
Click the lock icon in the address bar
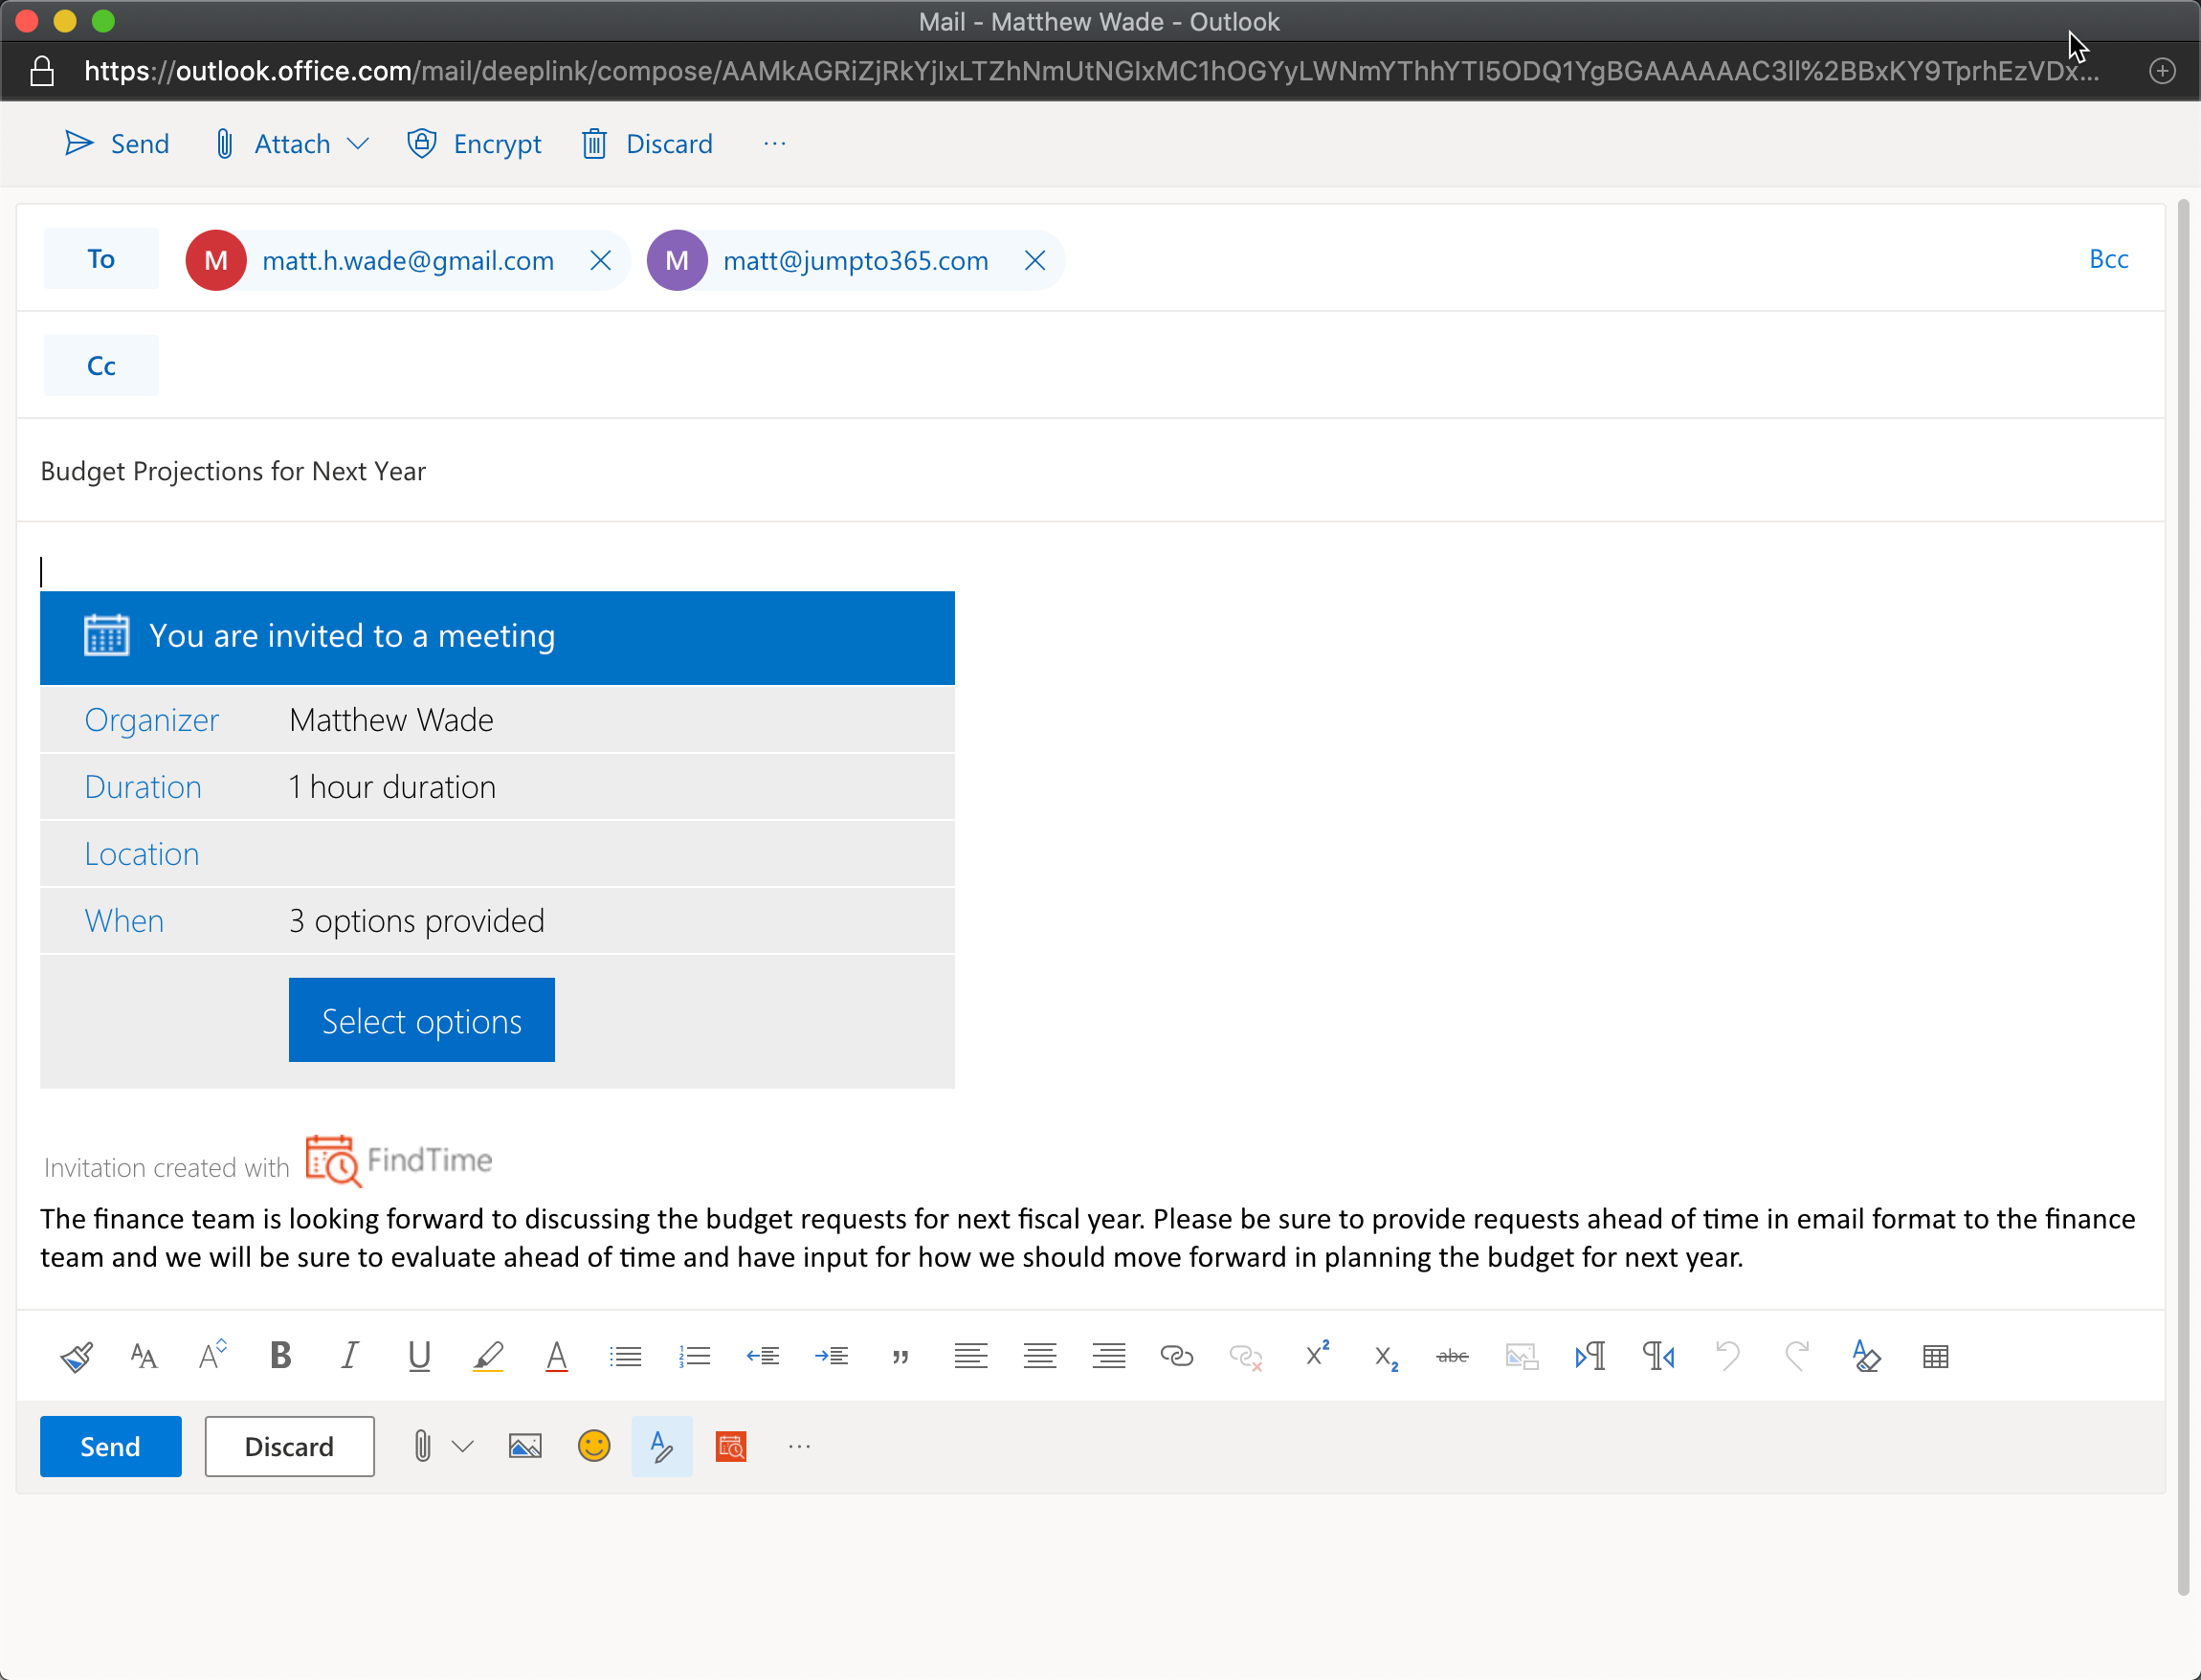point(42,71)
